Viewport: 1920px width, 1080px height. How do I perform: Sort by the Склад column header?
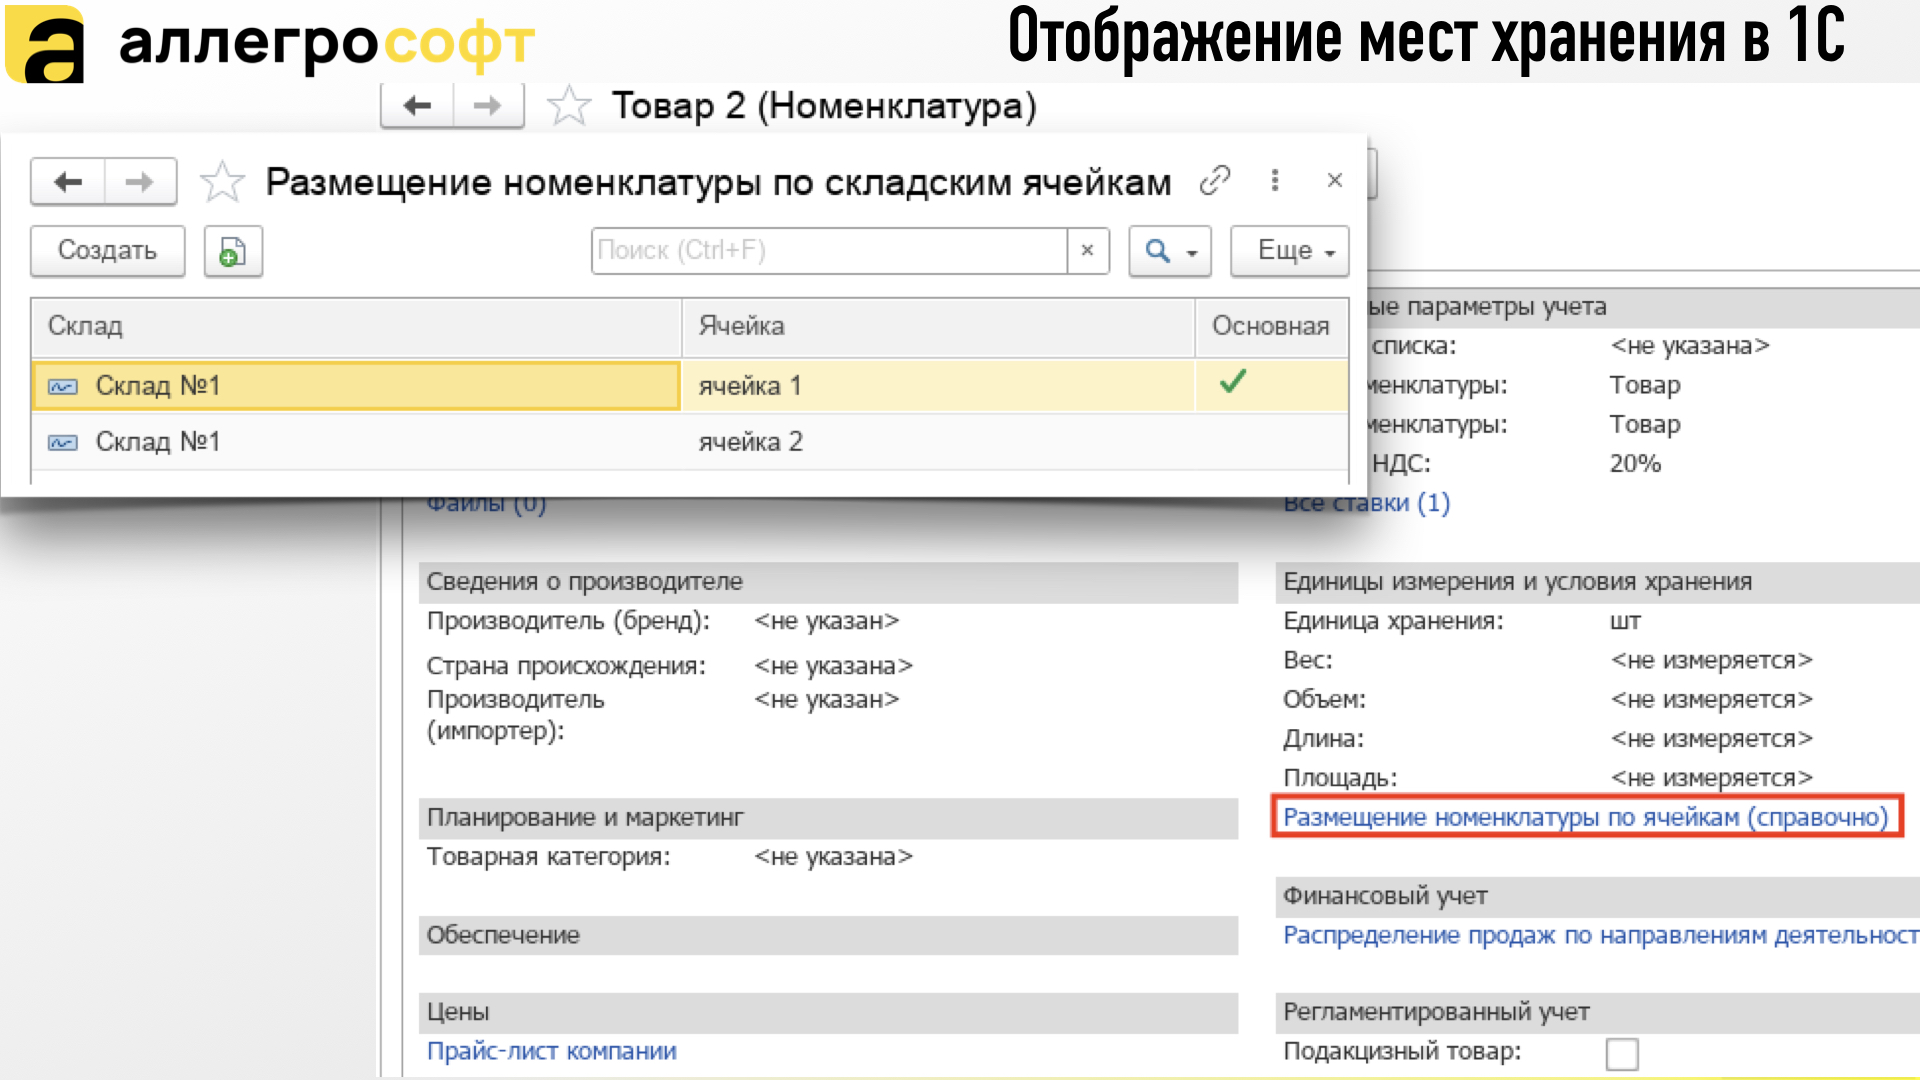pos(356,327)
